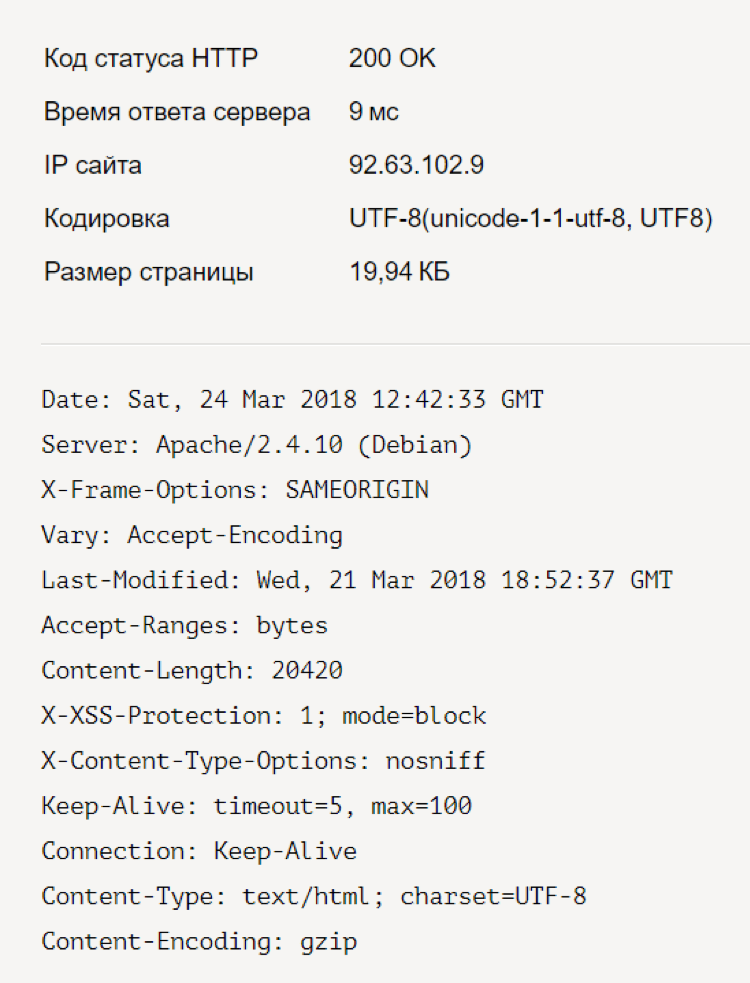The height and width of the screenshot is (983, 750).
Task: Click the "IP сайта" label
Action: click(x=92, y=165)
